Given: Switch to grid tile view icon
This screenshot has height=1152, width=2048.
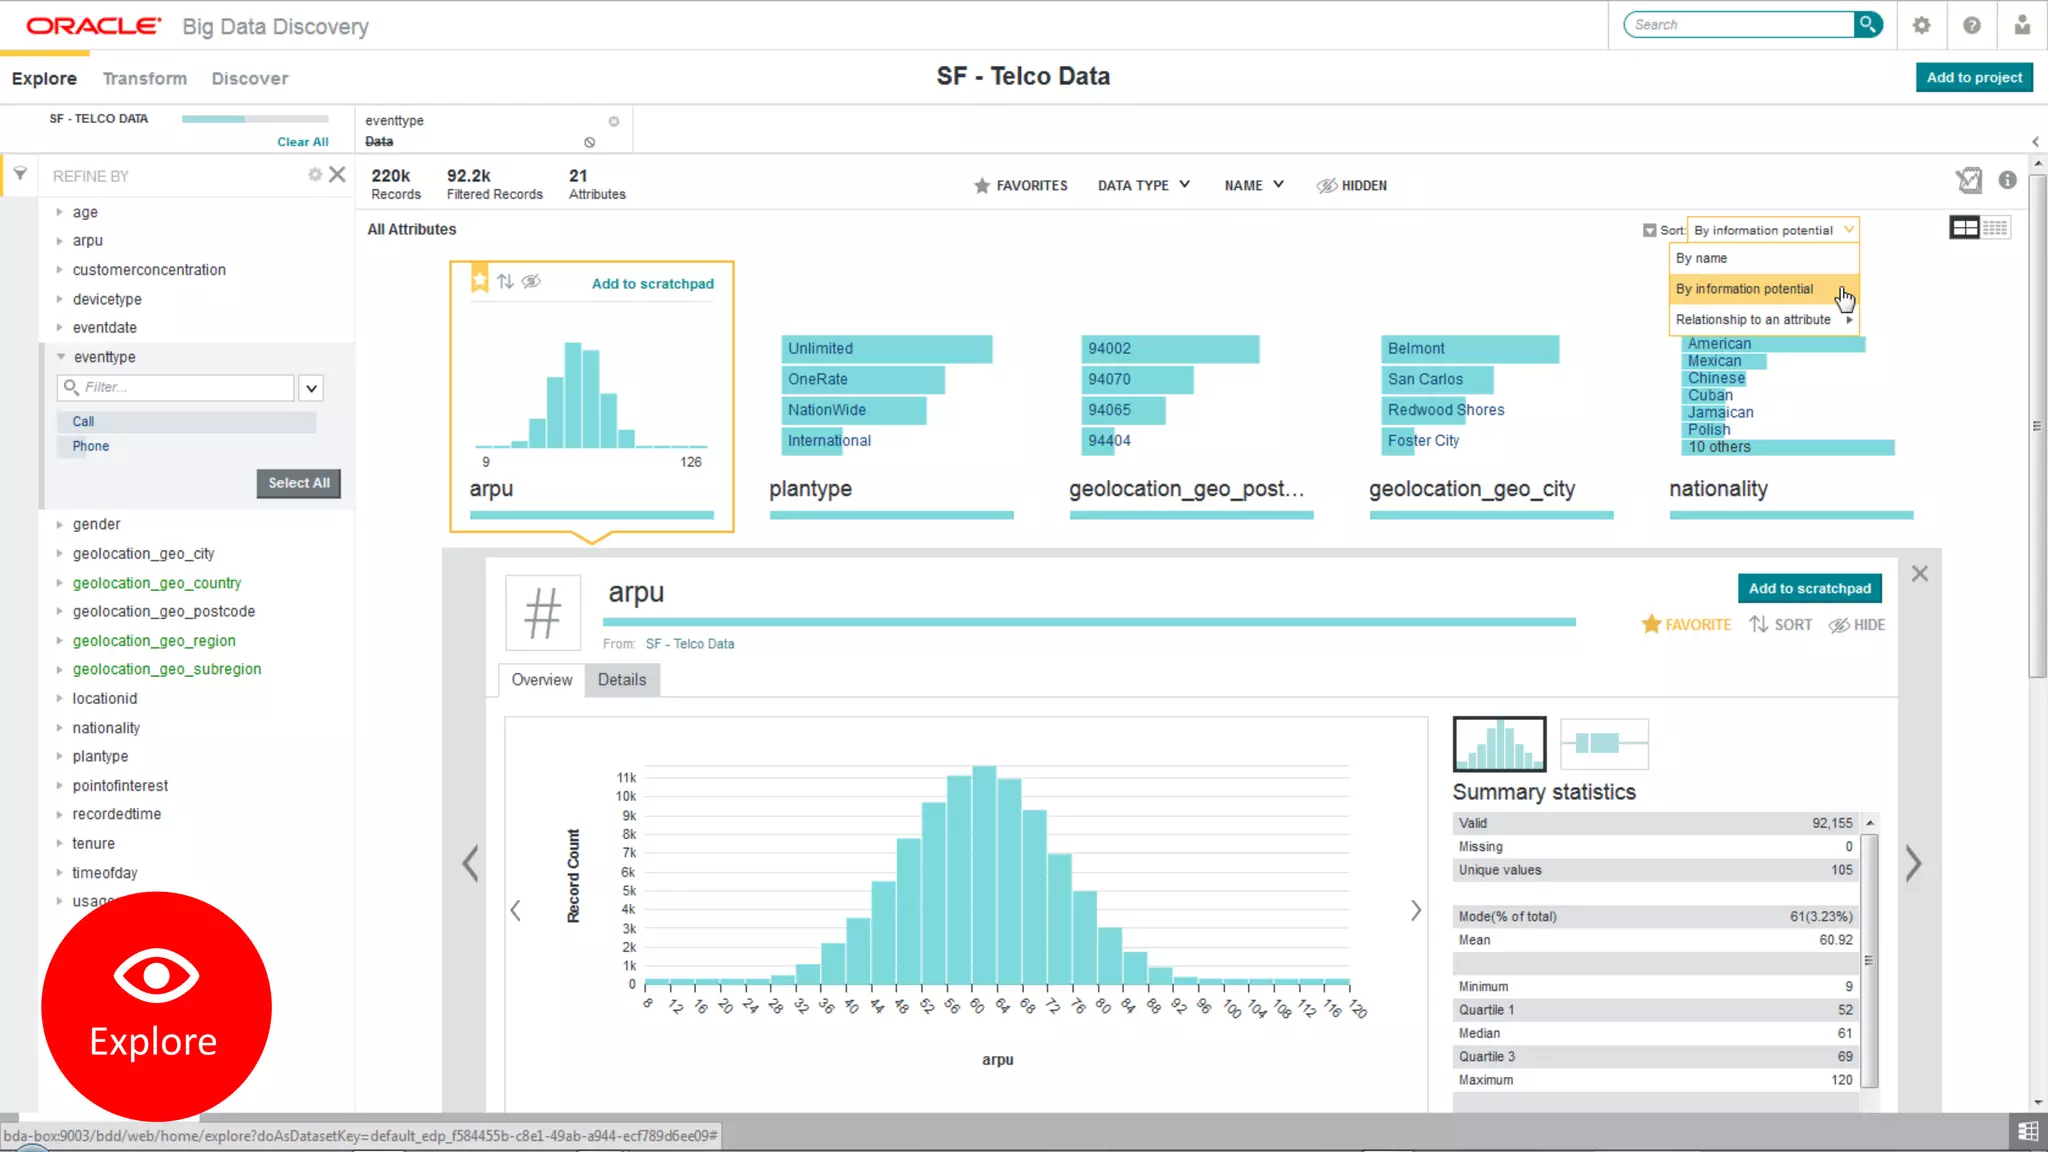Looking at the screenshot, I should click(x=1964, y=228).
